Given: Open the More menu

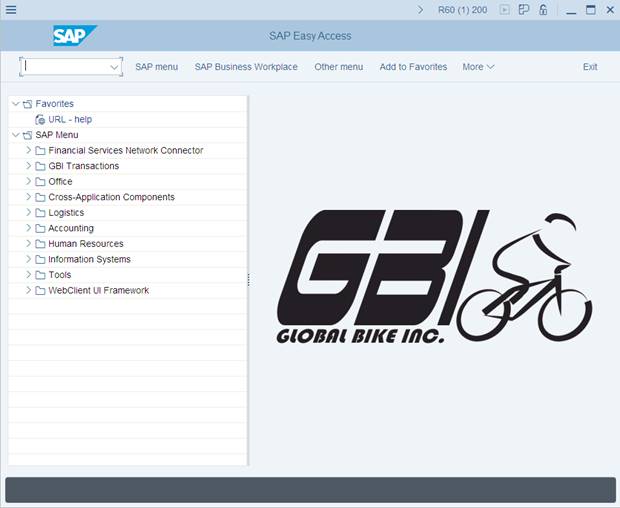Looking at the screenshot, I should click(x=478, y=67).
